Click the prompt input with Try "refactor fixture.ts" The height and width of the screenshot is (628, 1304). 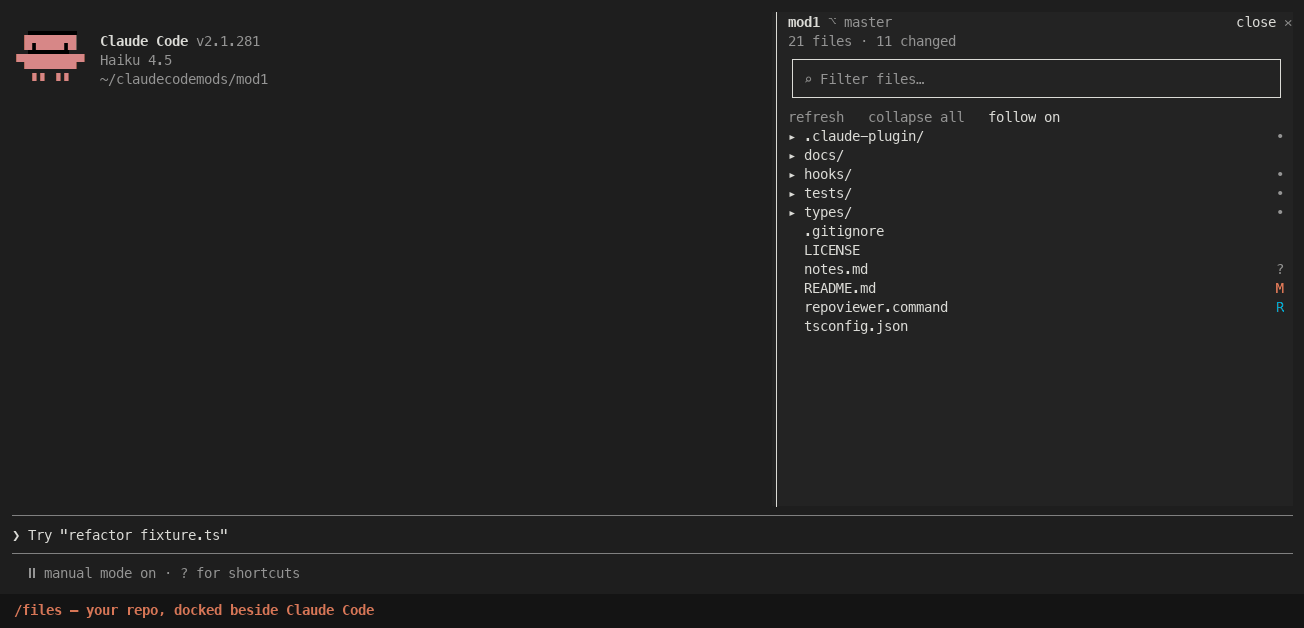652,535
